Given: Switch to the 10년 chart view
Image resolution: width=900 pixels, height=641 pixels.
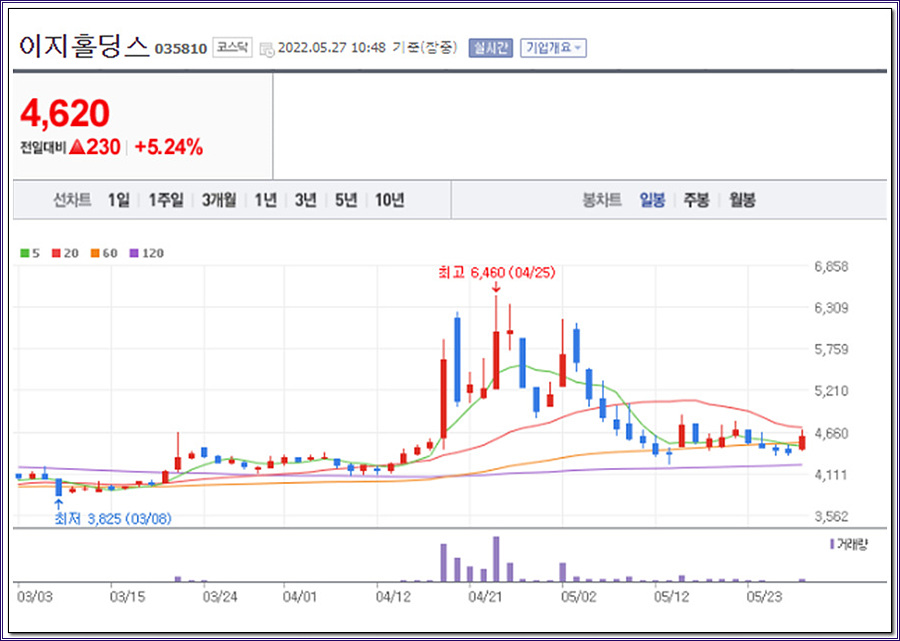Looking at the screenshot, I should [x=389, y=200].
